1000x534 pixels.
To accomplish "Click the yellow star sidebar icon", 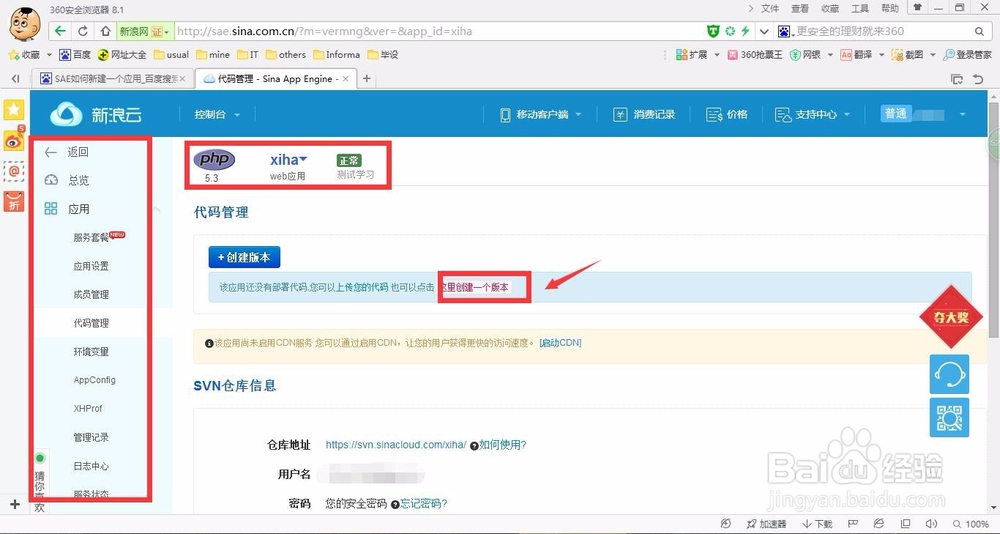I will 14,110.
